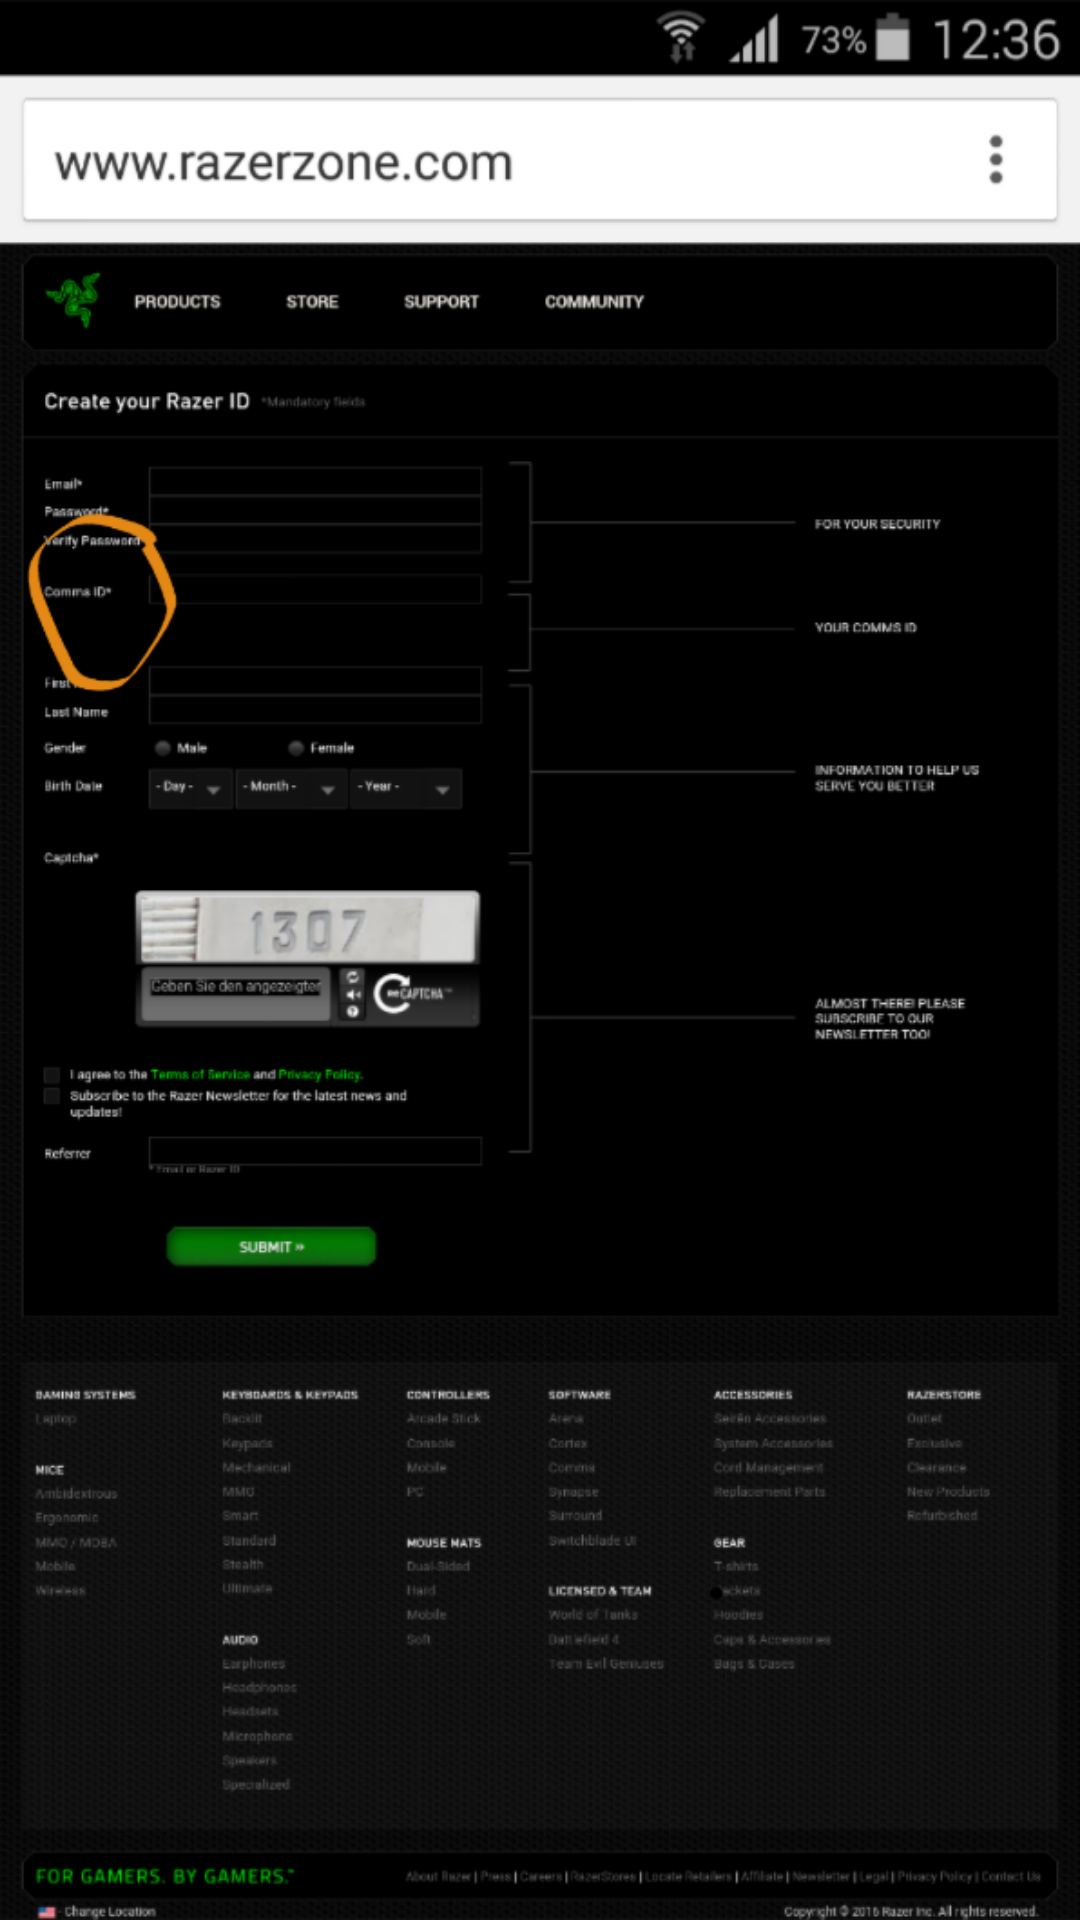1080x1920 pixels.
Task: Focus the Comms ID input field
Action: (315, 589)
